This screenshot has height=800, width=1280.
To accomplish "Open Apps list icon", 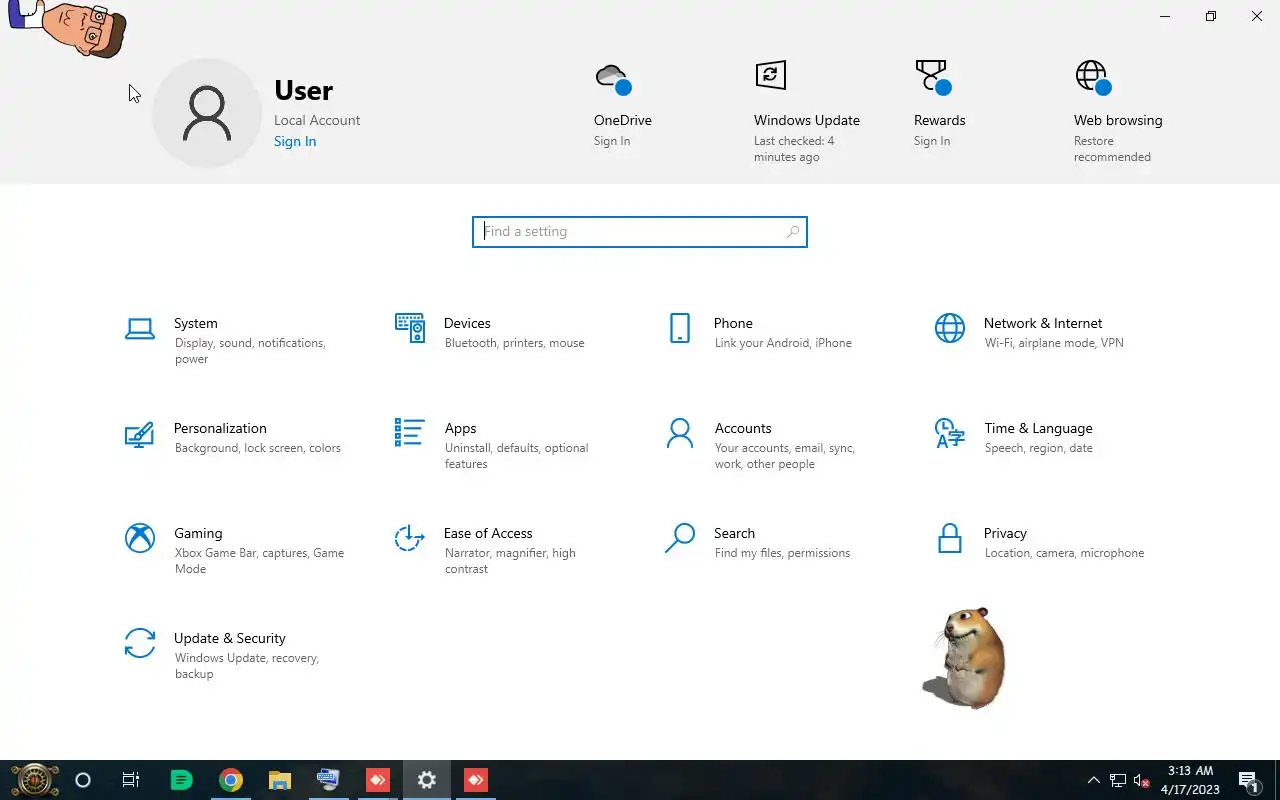I will point(410,433).
